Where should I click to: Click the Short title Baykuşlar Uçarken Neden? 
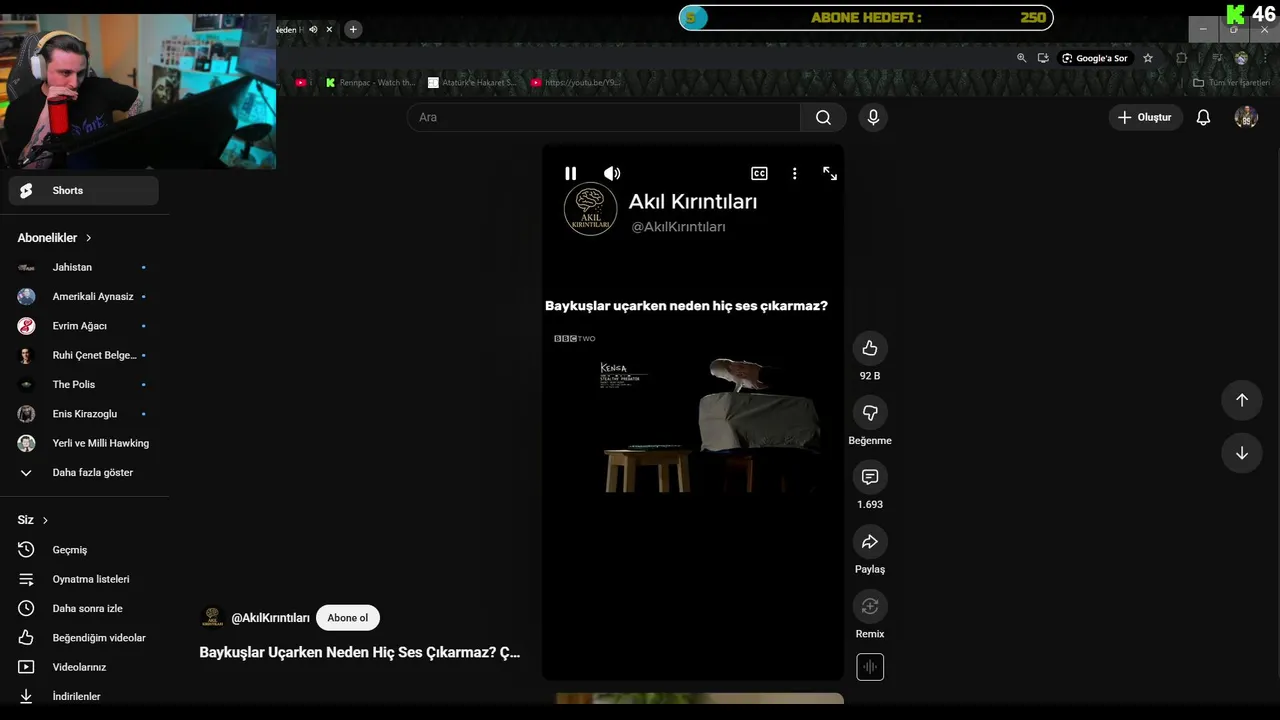click(x=360, y=652)
